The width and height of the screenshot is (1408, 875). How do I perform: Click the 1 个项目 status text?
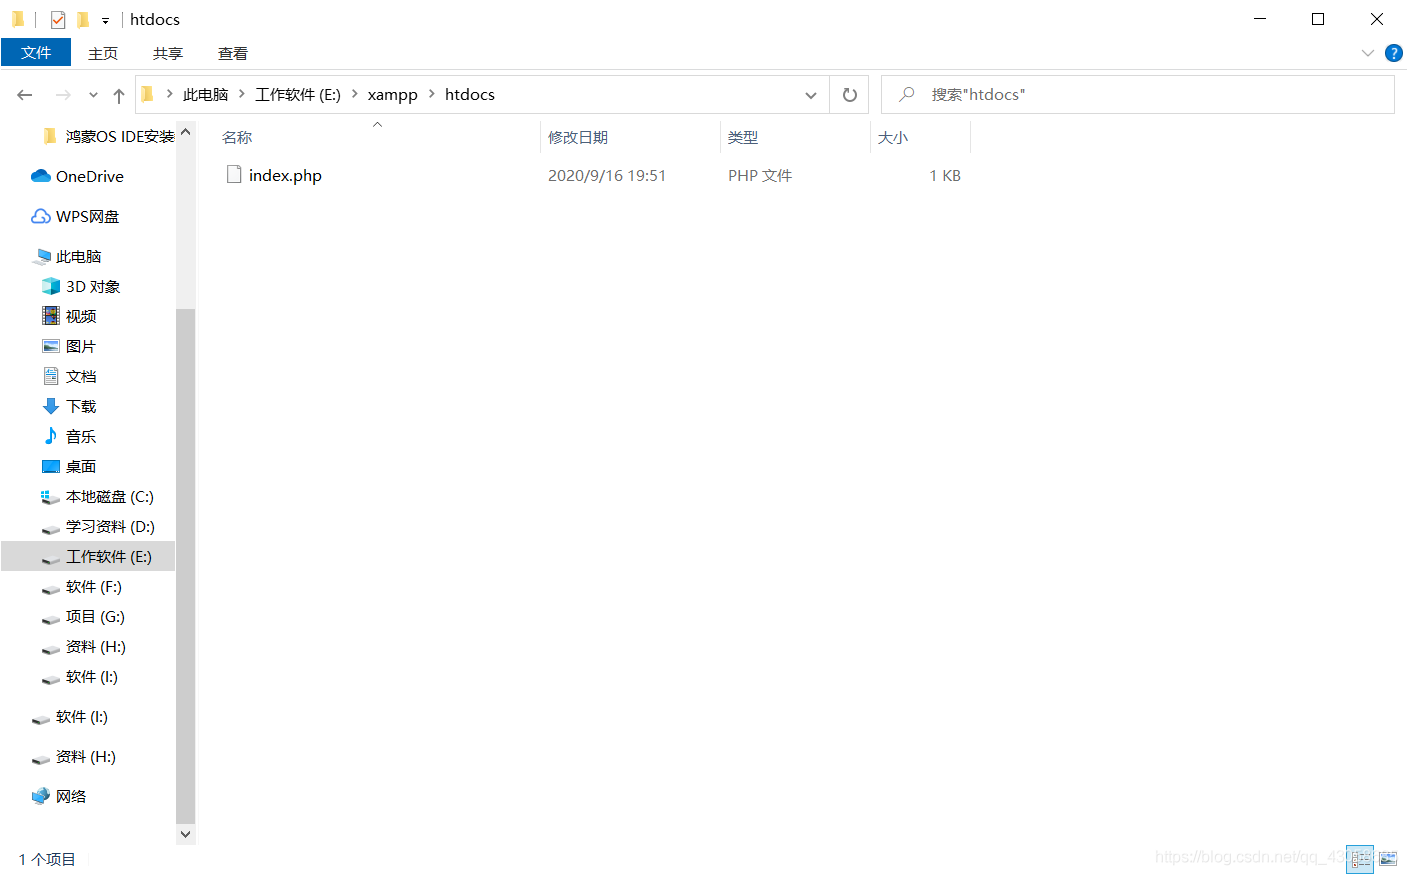47,859
